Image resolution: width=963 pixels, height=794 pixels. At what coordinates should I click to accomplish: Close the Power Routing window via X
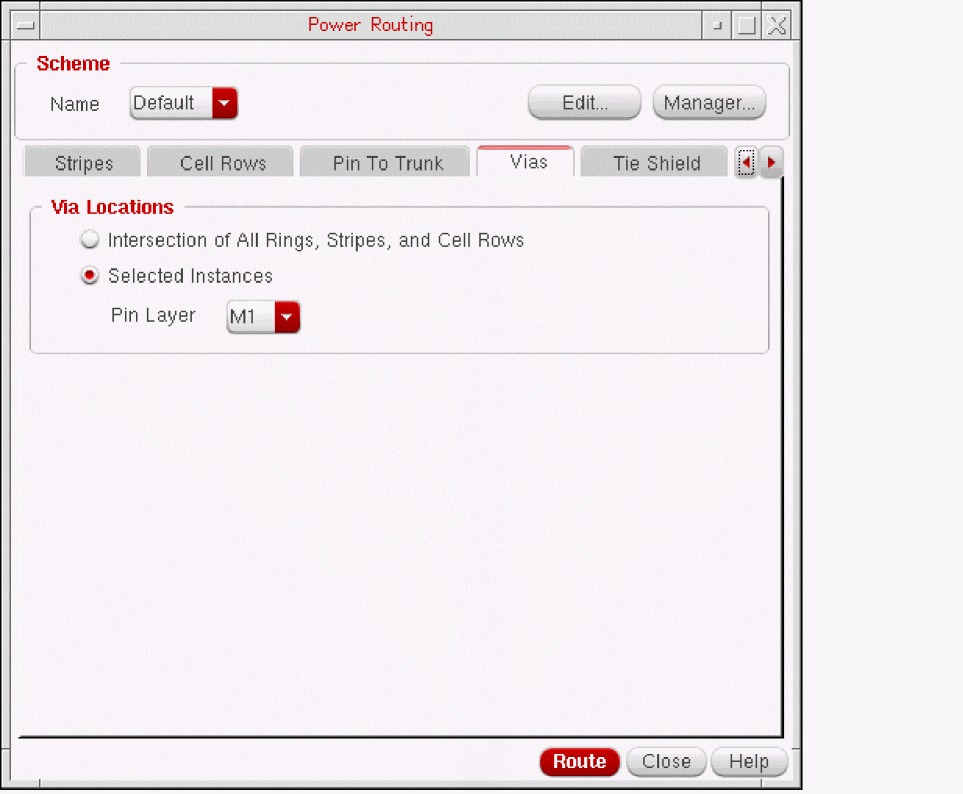click(777, 26)
